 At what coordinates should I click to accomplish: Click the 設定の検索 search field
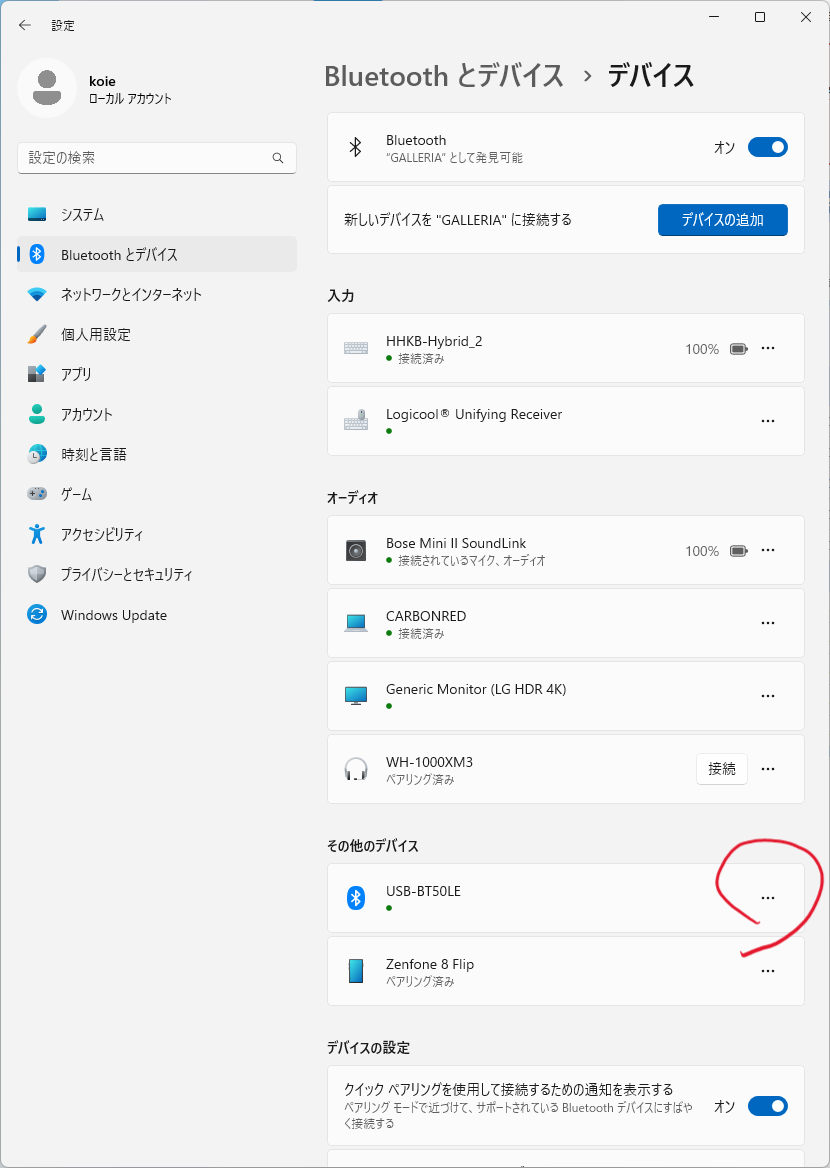tap(156, 158)
